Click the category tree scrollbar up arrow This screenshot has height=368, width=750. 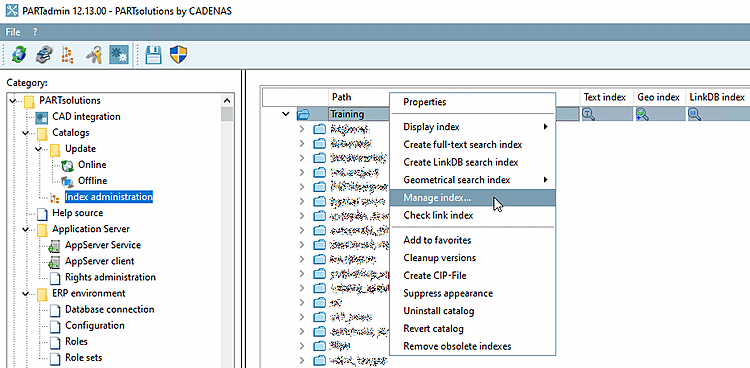coord(227,100)
